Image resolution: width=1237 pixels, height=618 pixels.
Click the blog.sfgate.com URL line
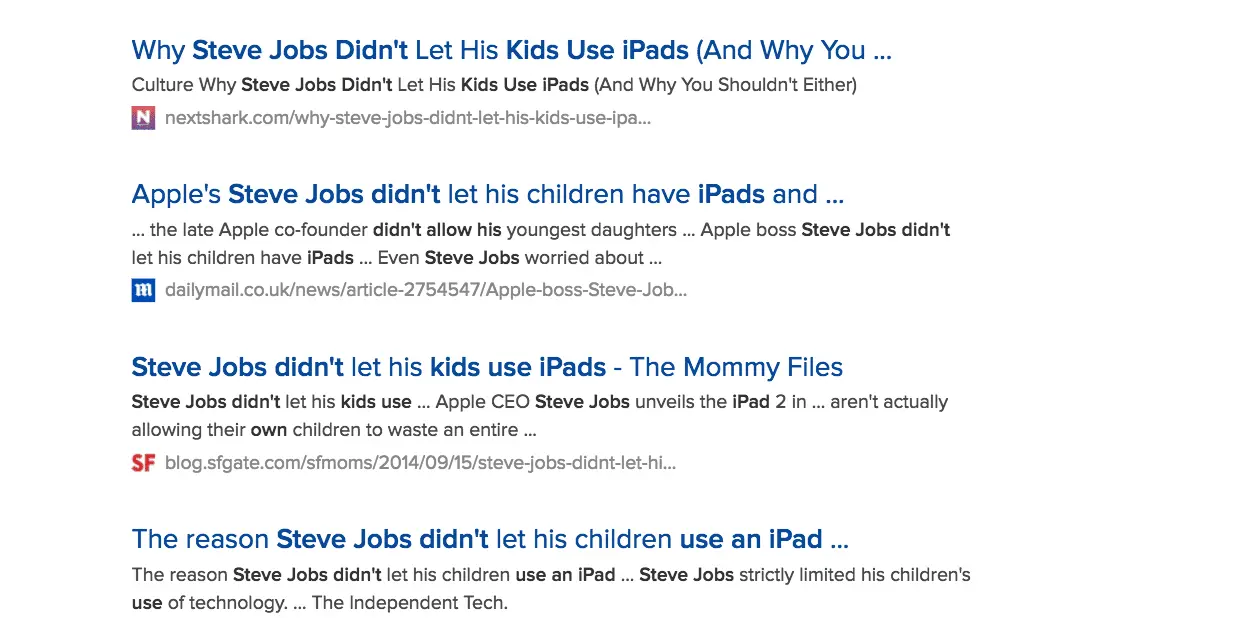(421, 464)
